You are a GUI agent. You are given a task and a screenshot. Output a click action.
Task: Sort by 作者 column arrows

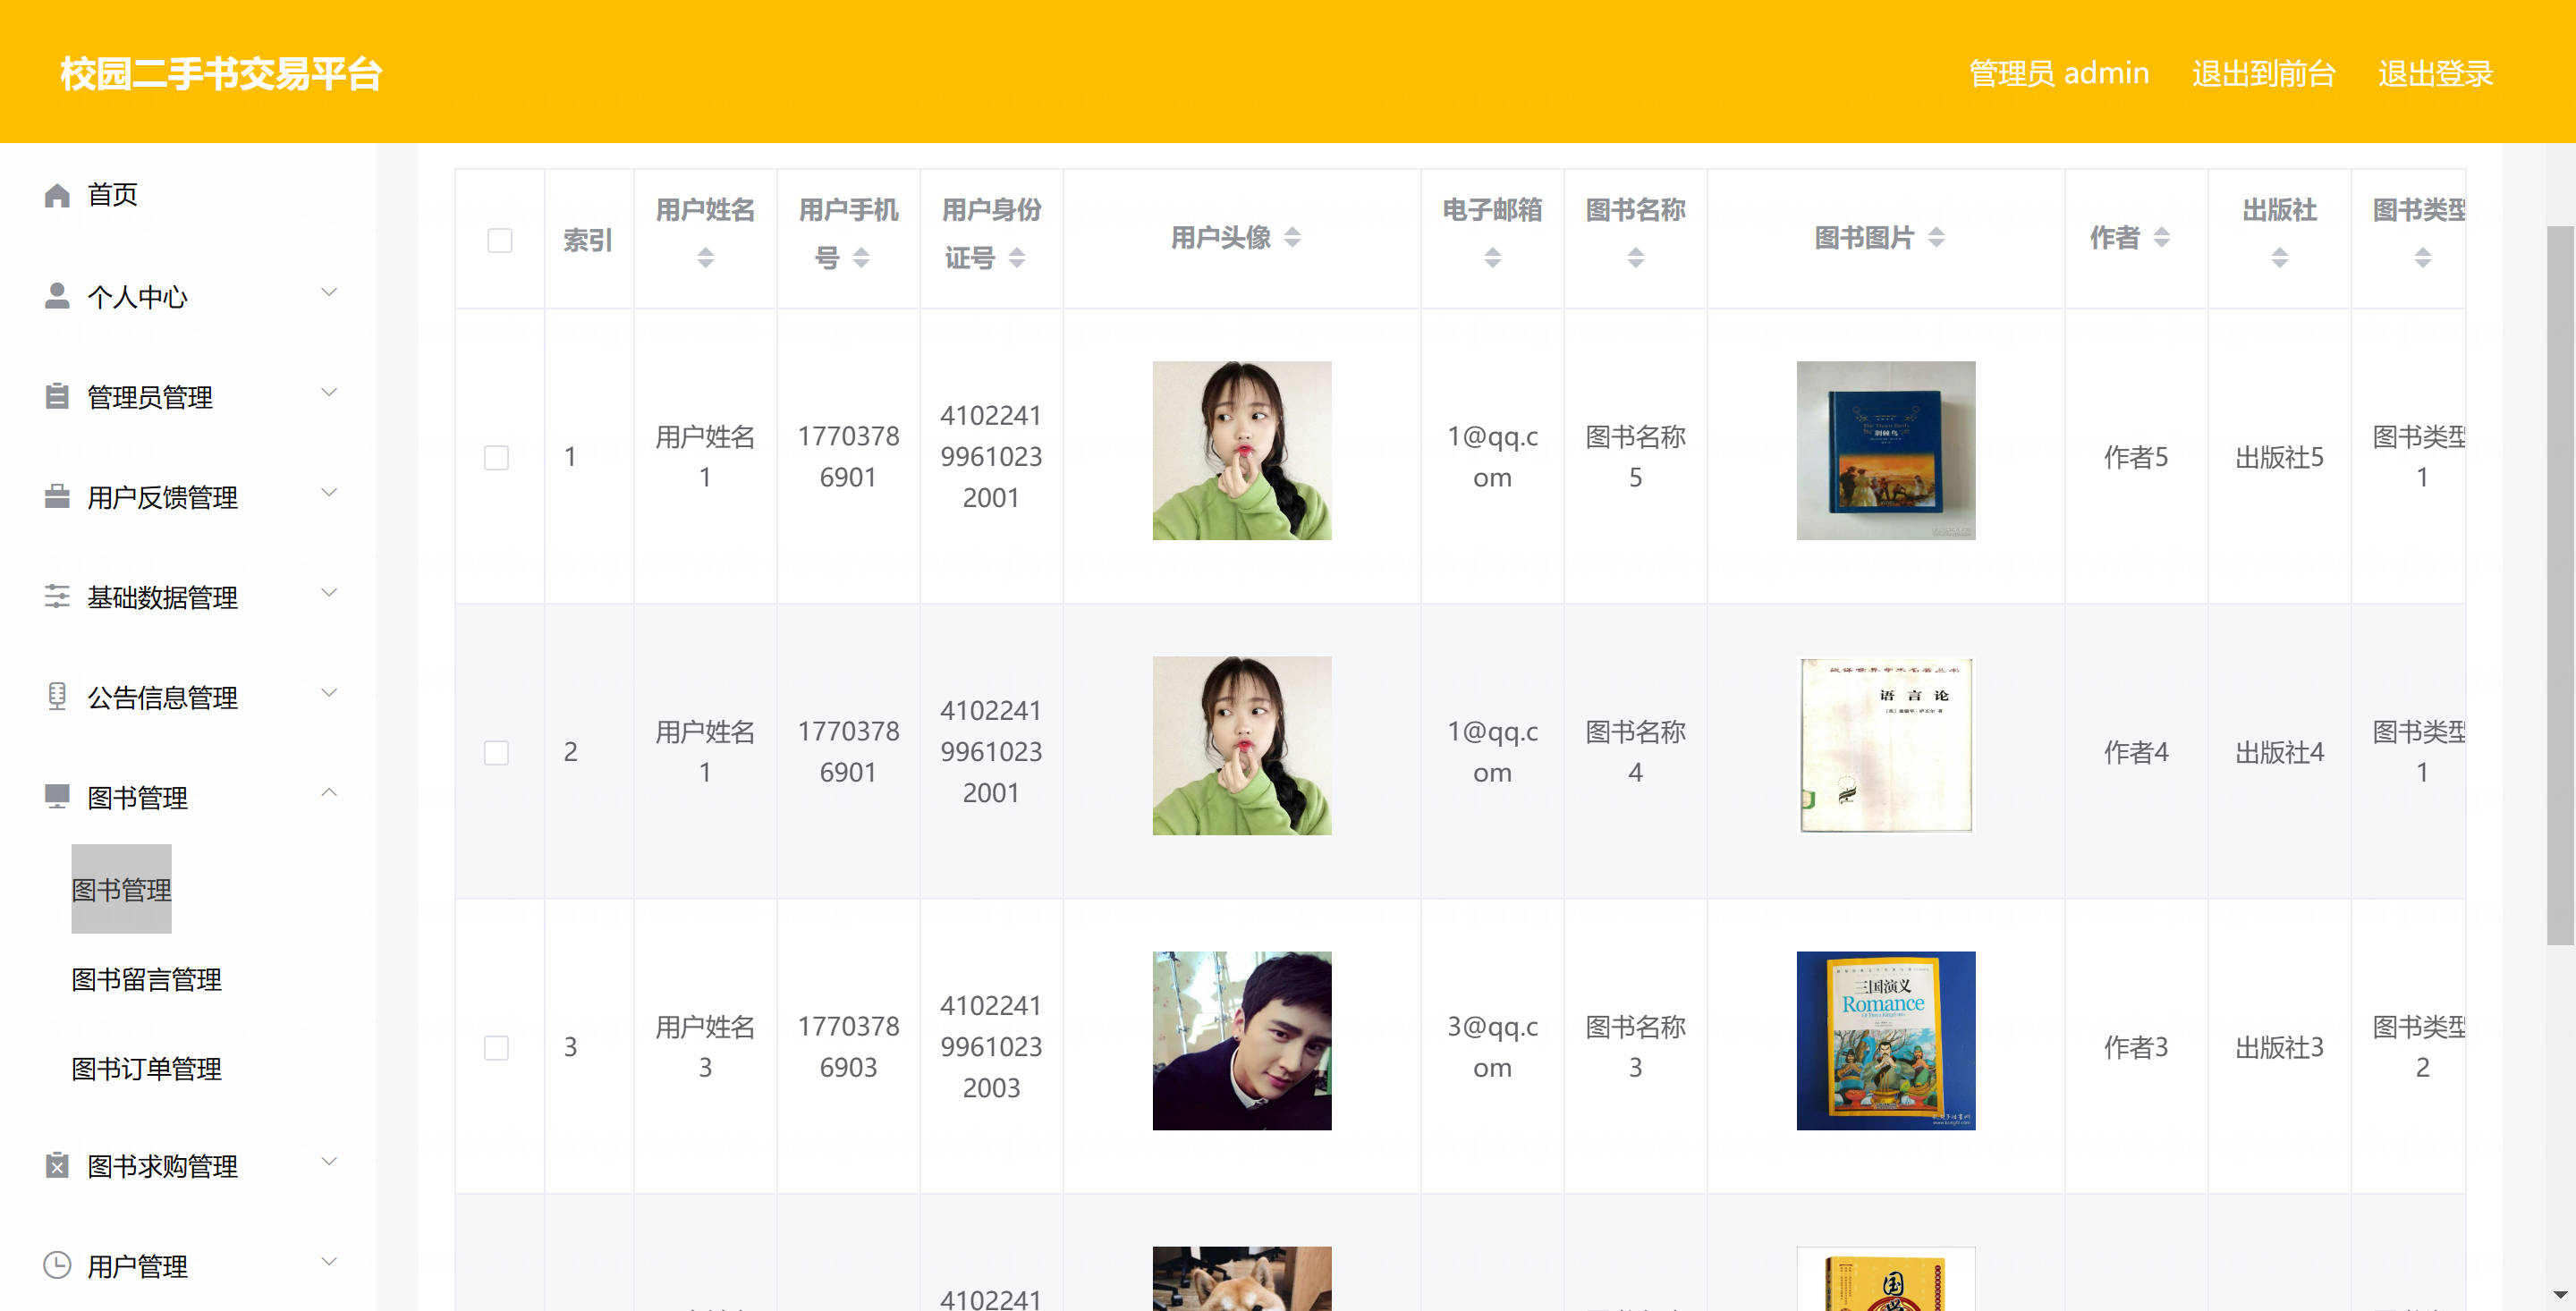(x=2161, y=237)
